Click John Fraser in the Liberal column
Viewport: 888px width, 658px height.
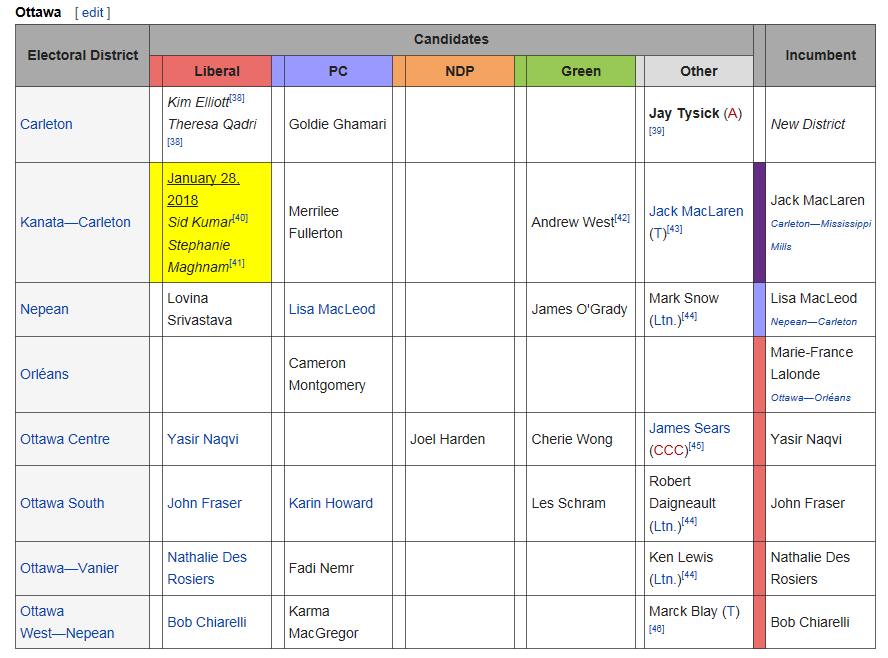204,503
